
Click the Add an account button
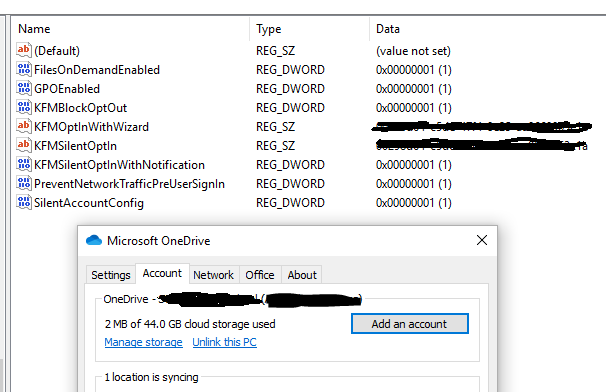(410, 324)
